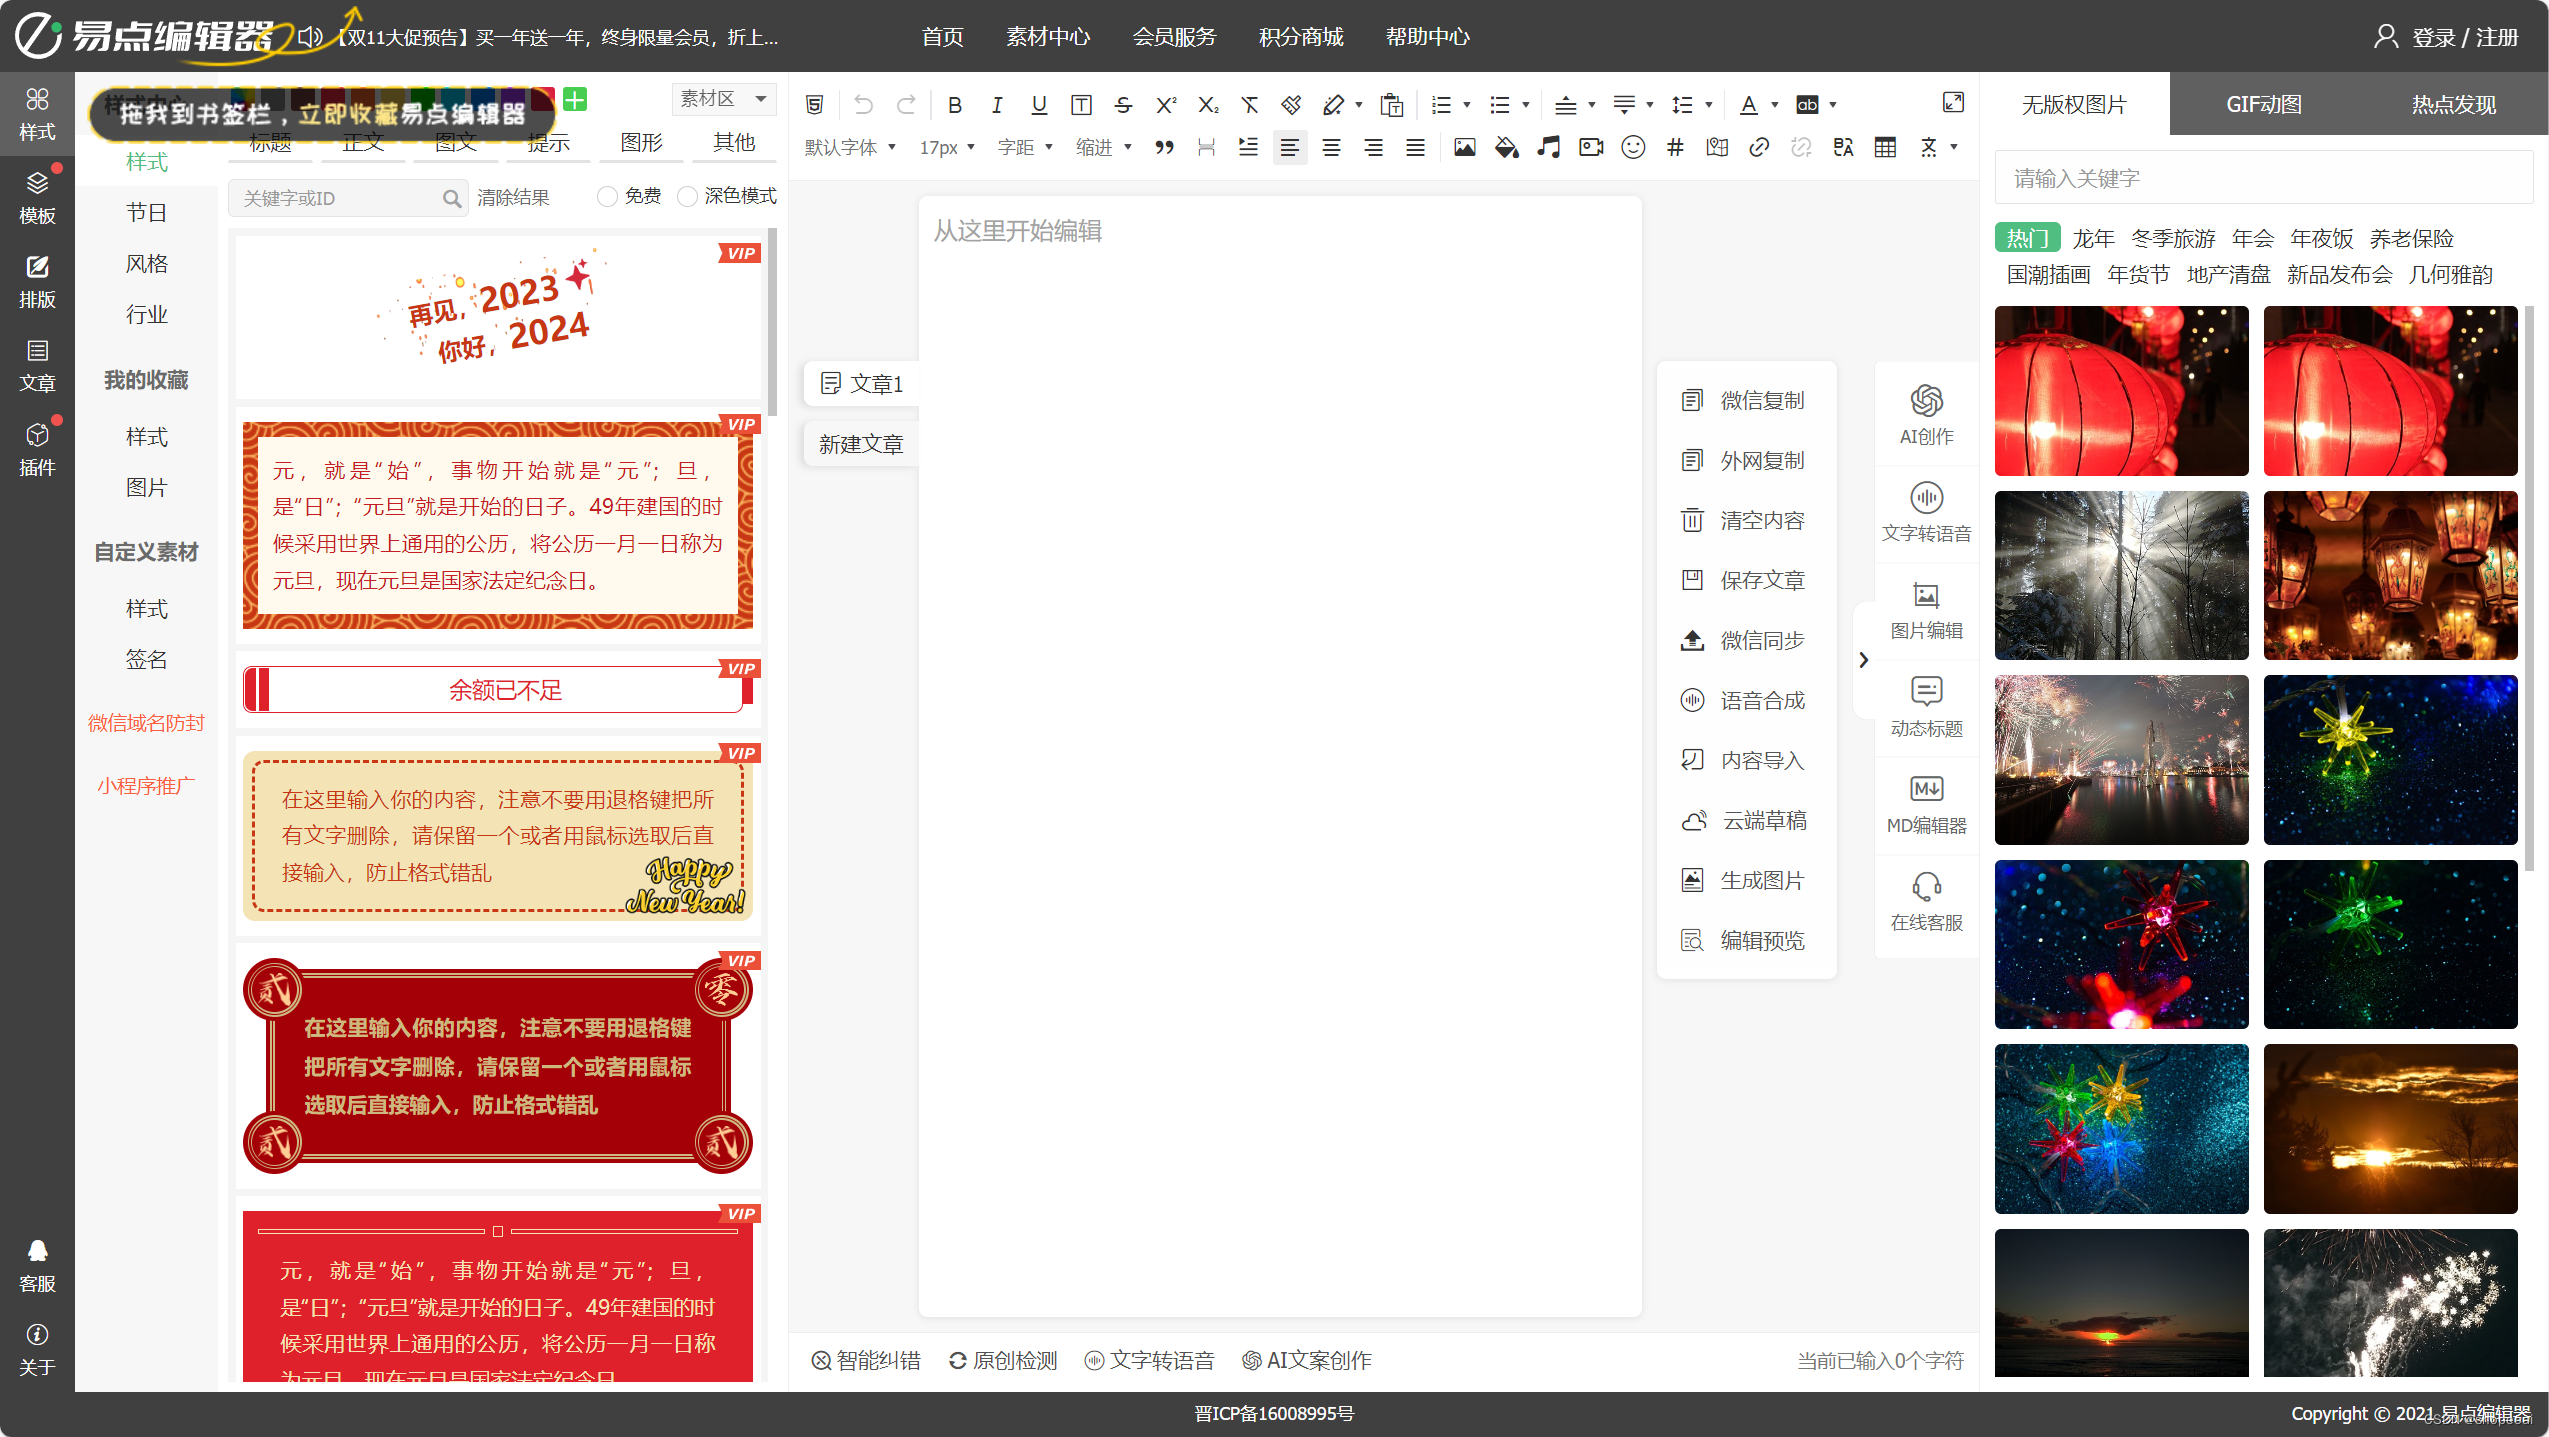Click the music note audio icon
The width and height of the screenshot is (2549, 1437).
(x=1548, y=148)
